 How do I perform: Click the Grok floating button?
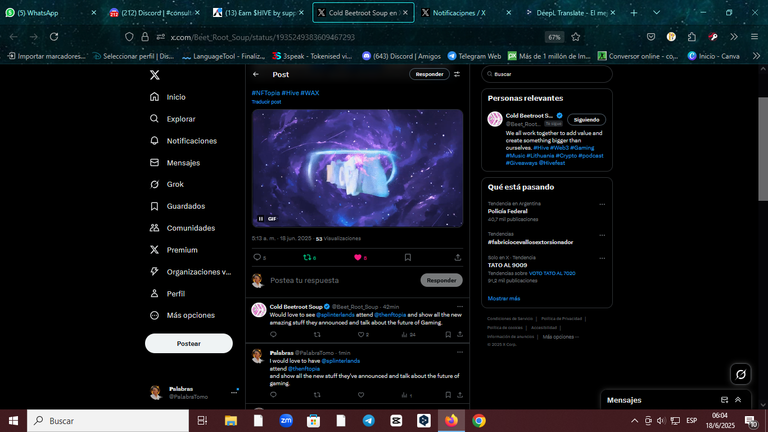(741, 375)
